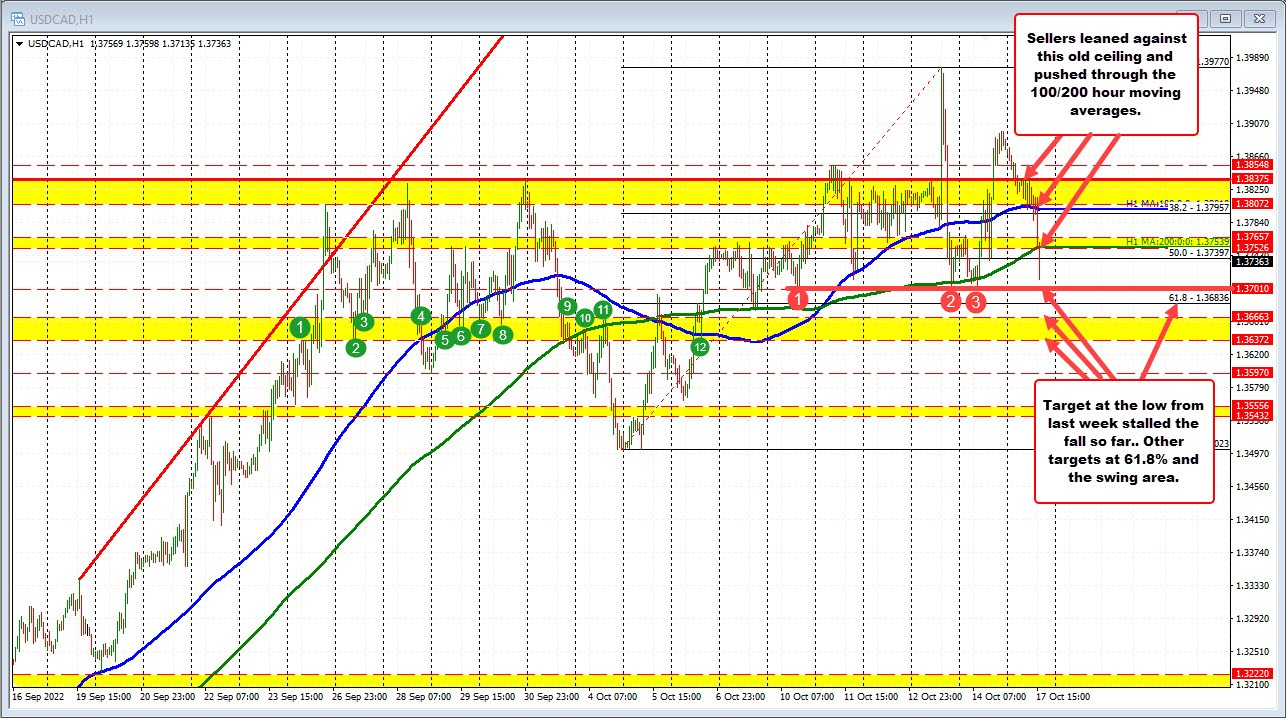1286x718 pixels.
Task: Select the 1.37657 red price tag
Action: (x=1253, y=236)
